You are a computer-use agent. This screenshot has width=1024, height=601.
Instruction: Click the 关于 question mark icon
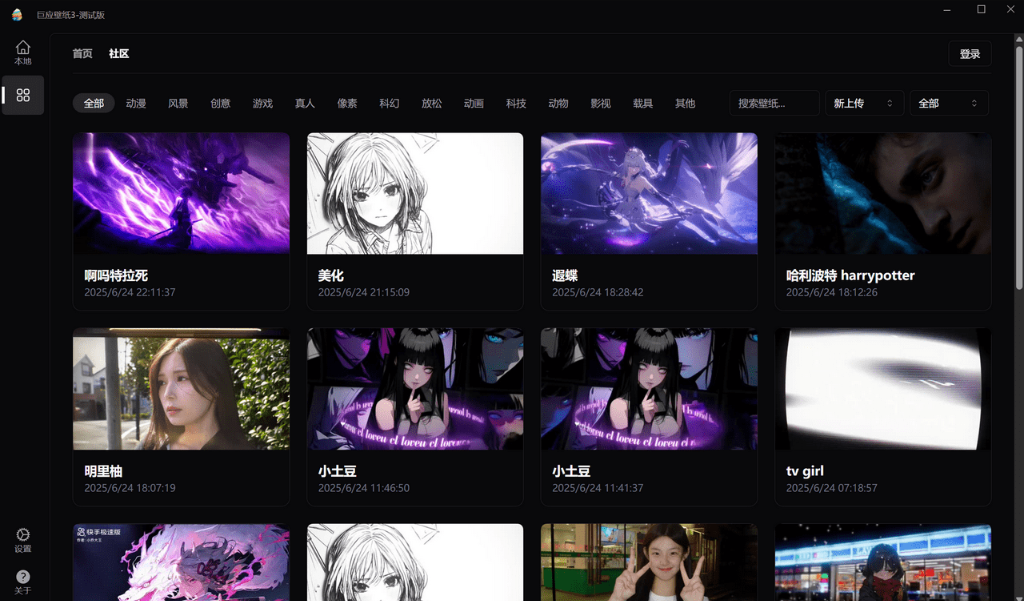pos(23,578)
